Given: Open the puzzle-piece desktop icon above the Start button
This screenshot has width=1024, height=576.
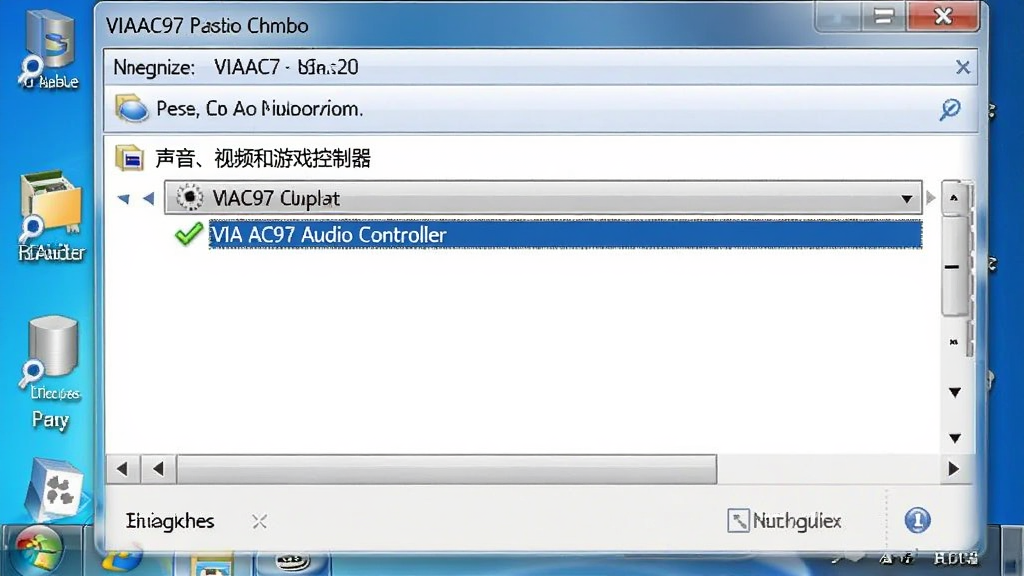Looking at the screenshot, I should pyautogui.click(x=54, y=490).
